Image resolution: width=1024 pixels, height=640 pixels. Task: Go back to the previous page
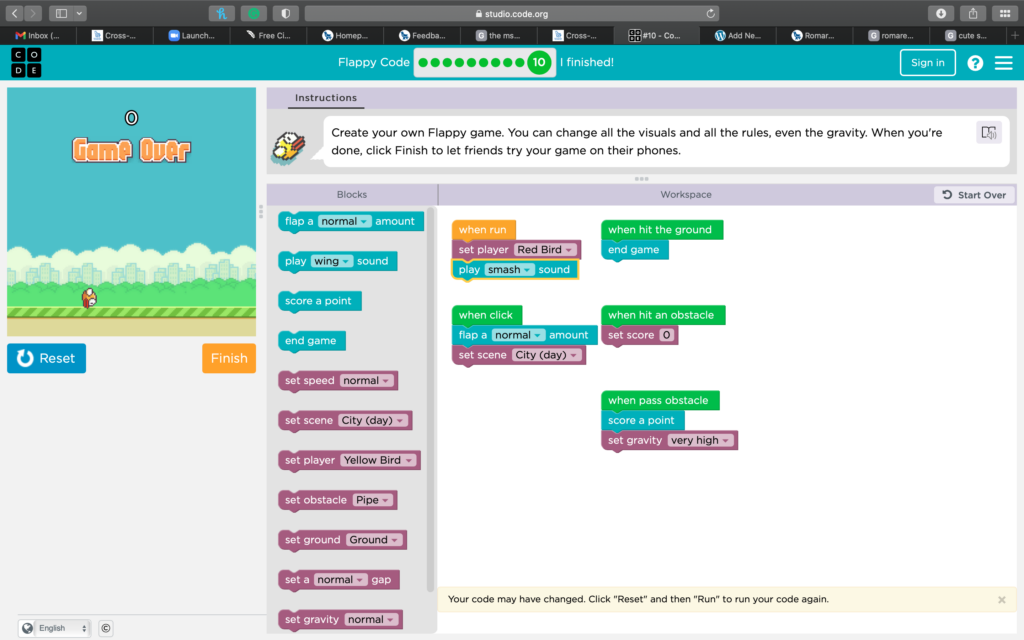14,13
